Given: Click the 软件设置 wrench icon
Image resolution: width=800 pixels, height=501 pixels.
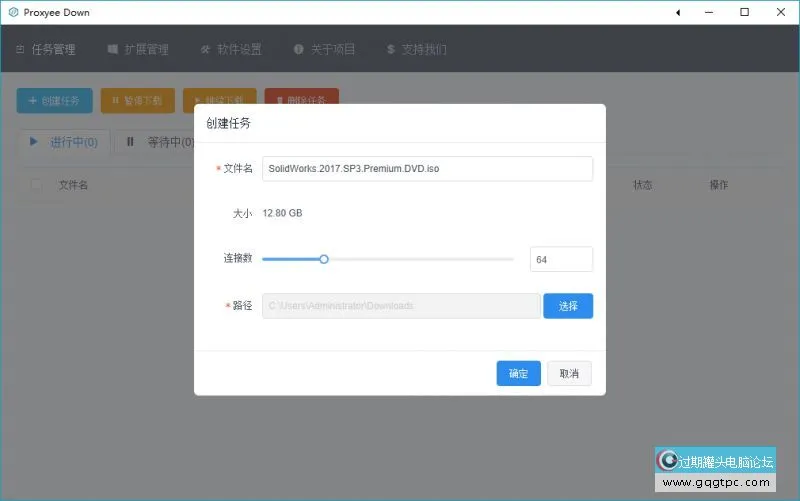Looking at the screenshot, I should pos(205,49).
